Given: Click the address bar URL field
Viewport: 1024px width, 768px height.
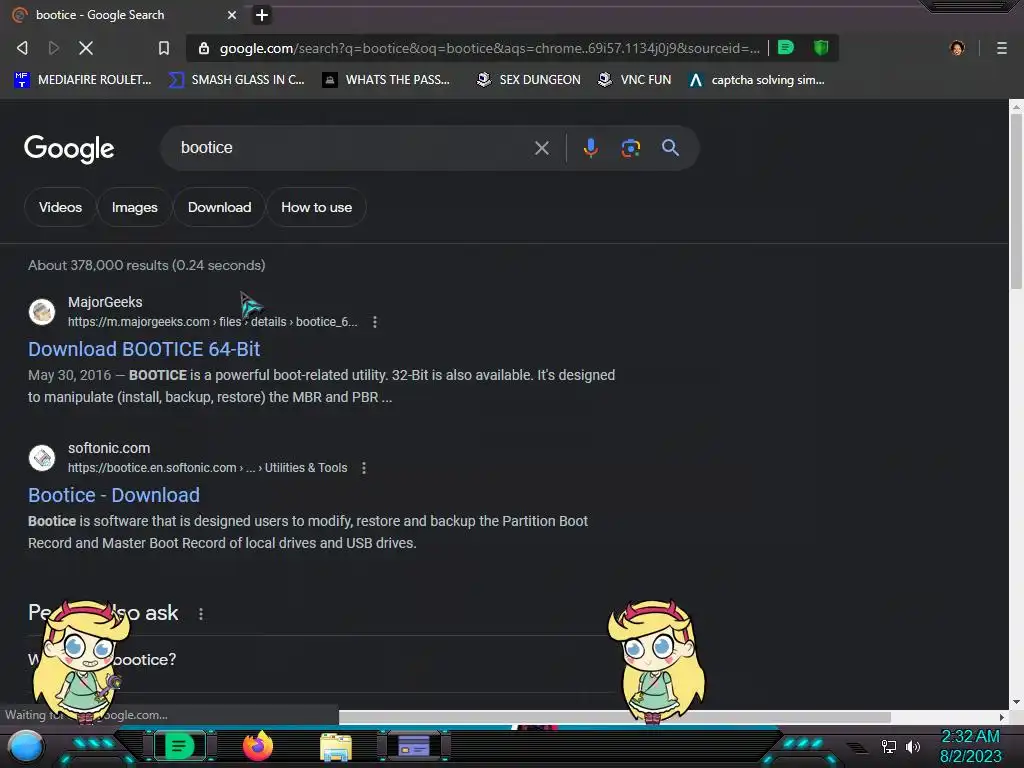Looking at the screenshot, I should (x=489, y=48).
